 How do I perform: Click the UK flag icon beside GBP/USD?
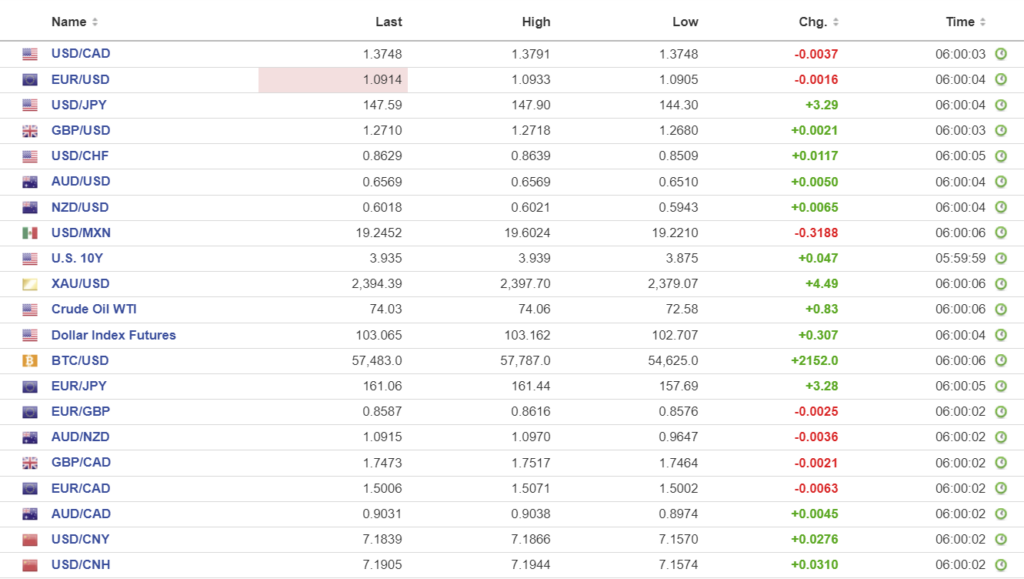[30, 131]
